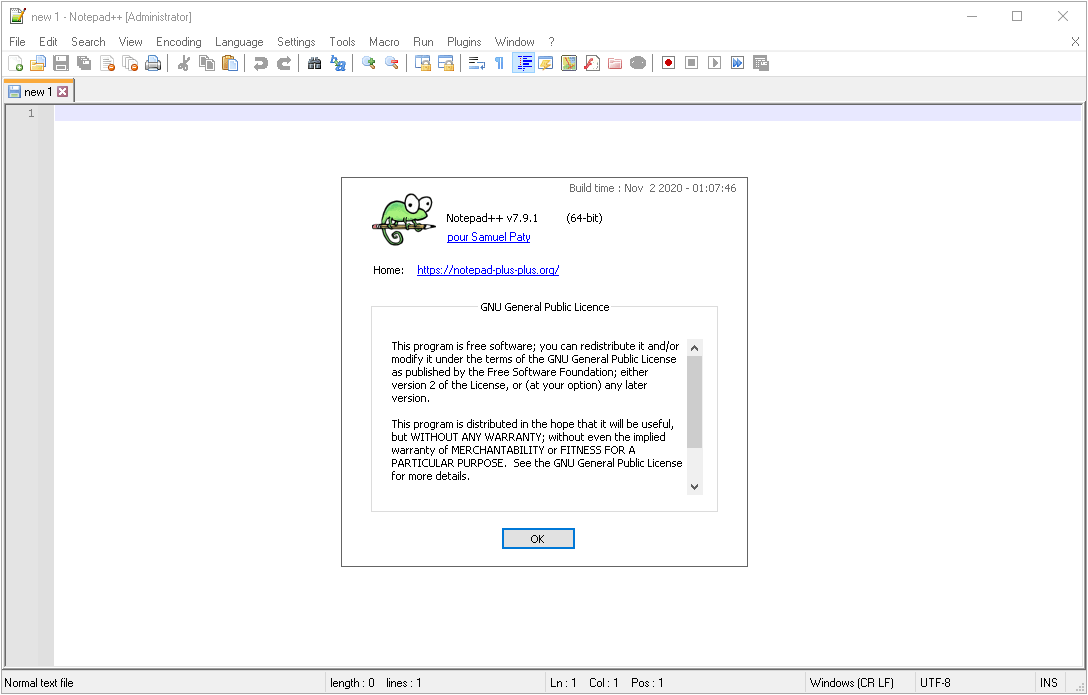Click 'Normal text file' in status bar
This screenshot has height=695, width=1088.
[x=39, y=683]
